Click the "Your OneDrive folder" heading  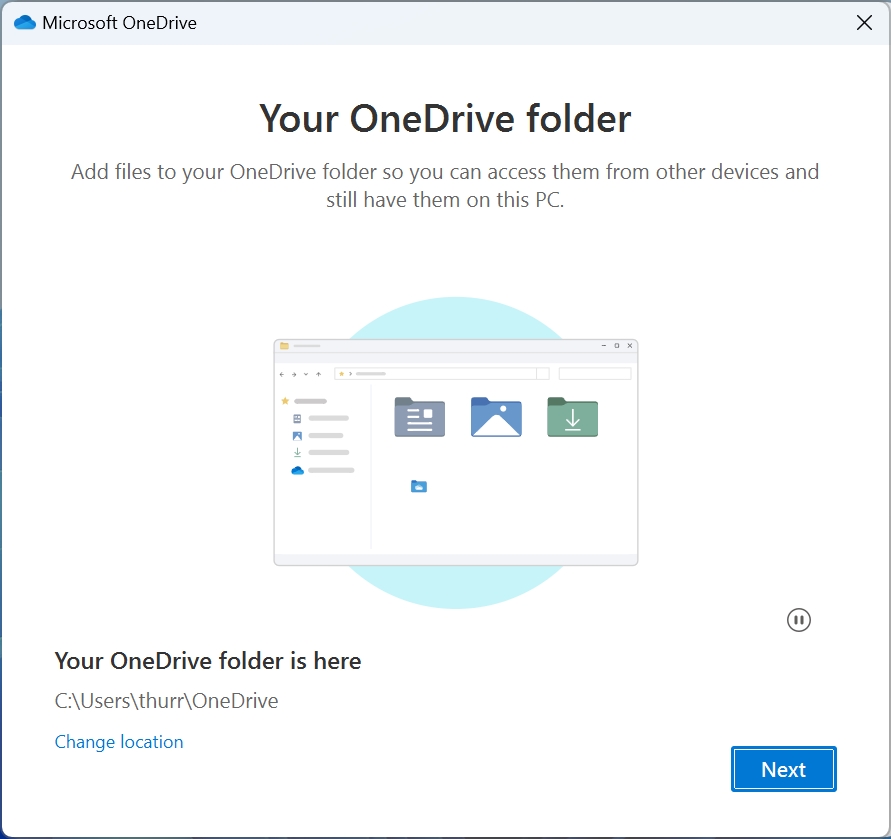coord(445,118)
